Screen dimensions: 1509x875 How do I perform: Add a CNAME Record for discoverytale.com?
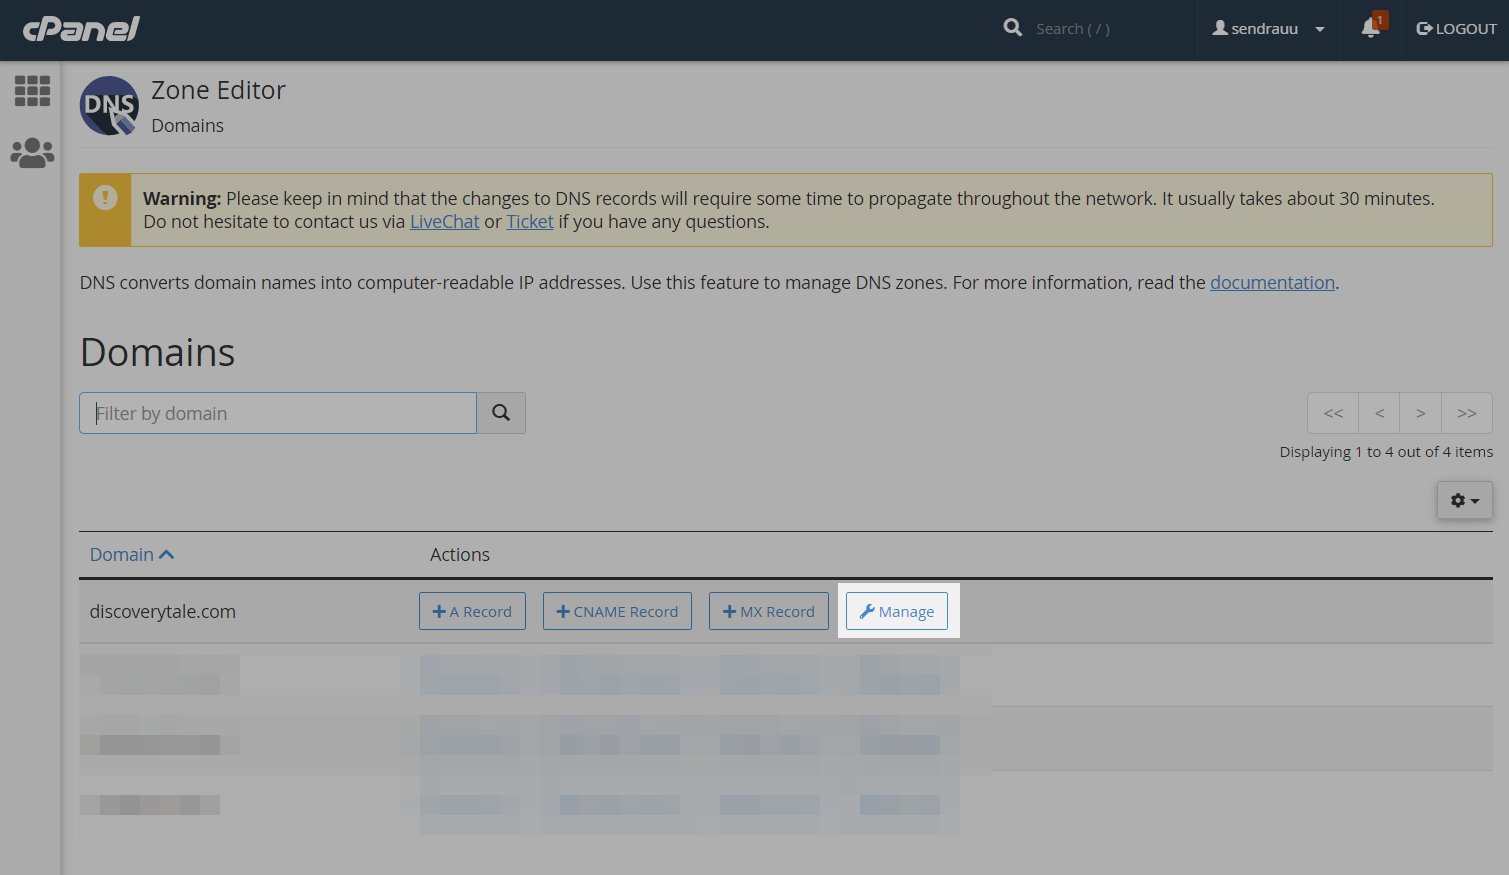617,612
